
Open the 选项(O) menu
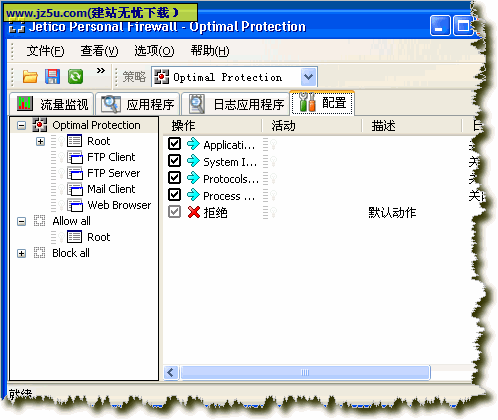click(x=154, y=51)
